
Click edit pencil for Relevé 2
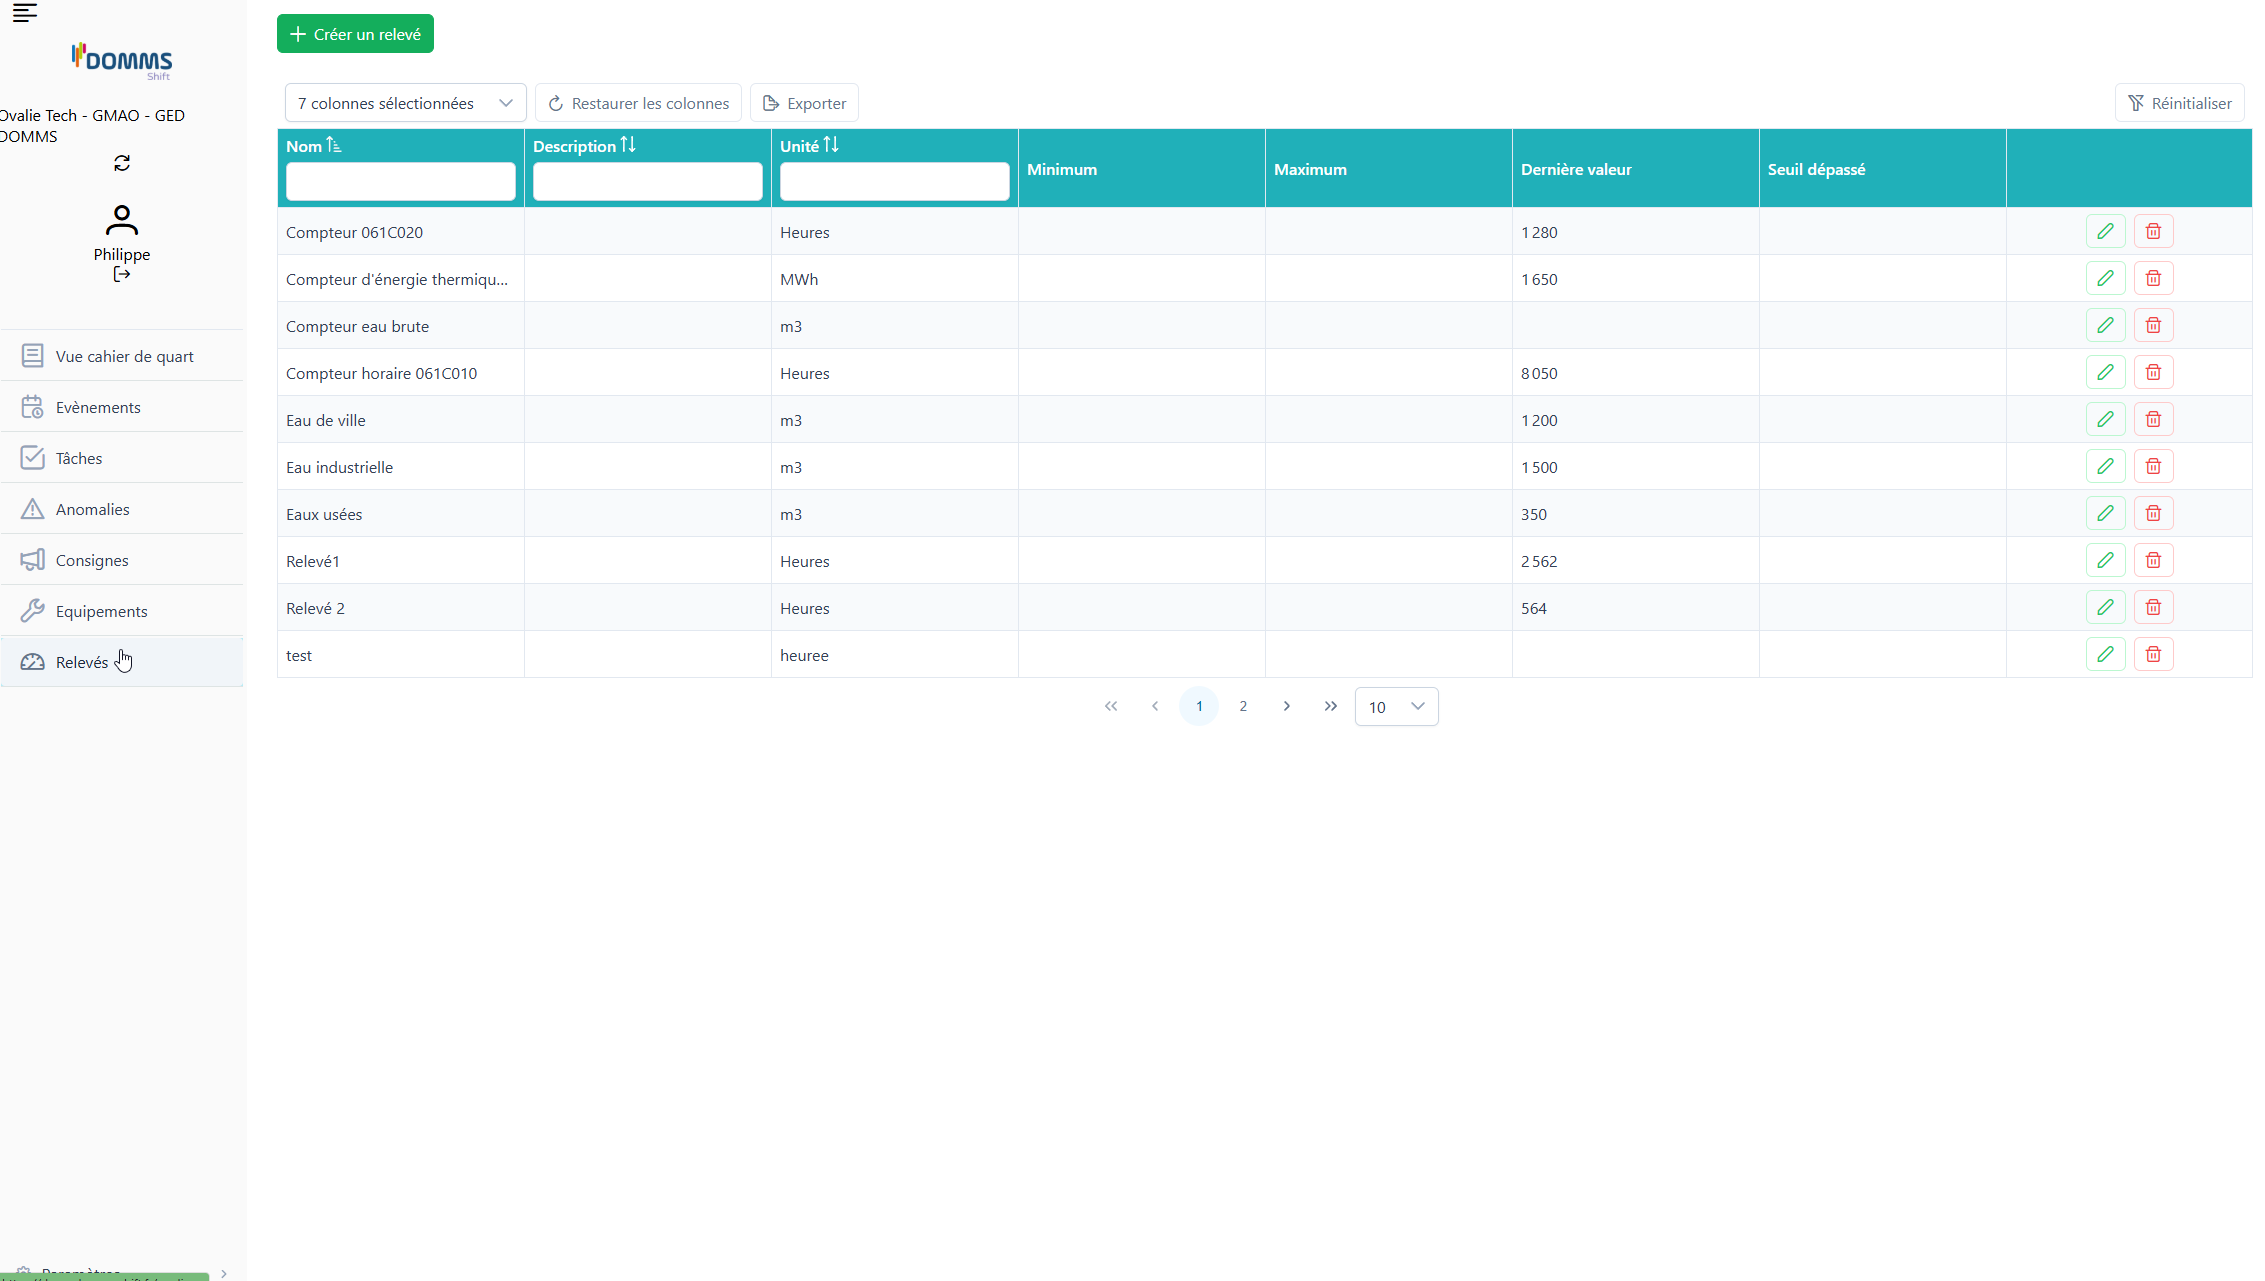click(2105, 608)
